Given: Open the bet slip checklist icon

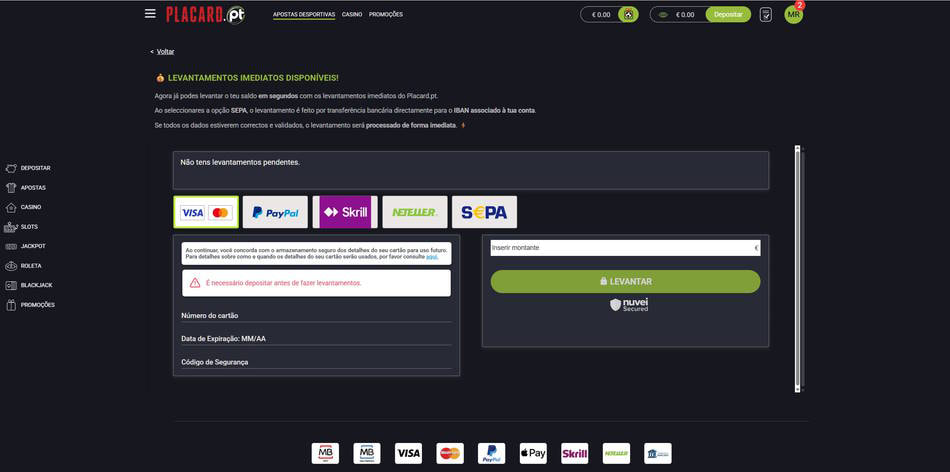Looking at the screenshot, I should click(x=766, y=15).
